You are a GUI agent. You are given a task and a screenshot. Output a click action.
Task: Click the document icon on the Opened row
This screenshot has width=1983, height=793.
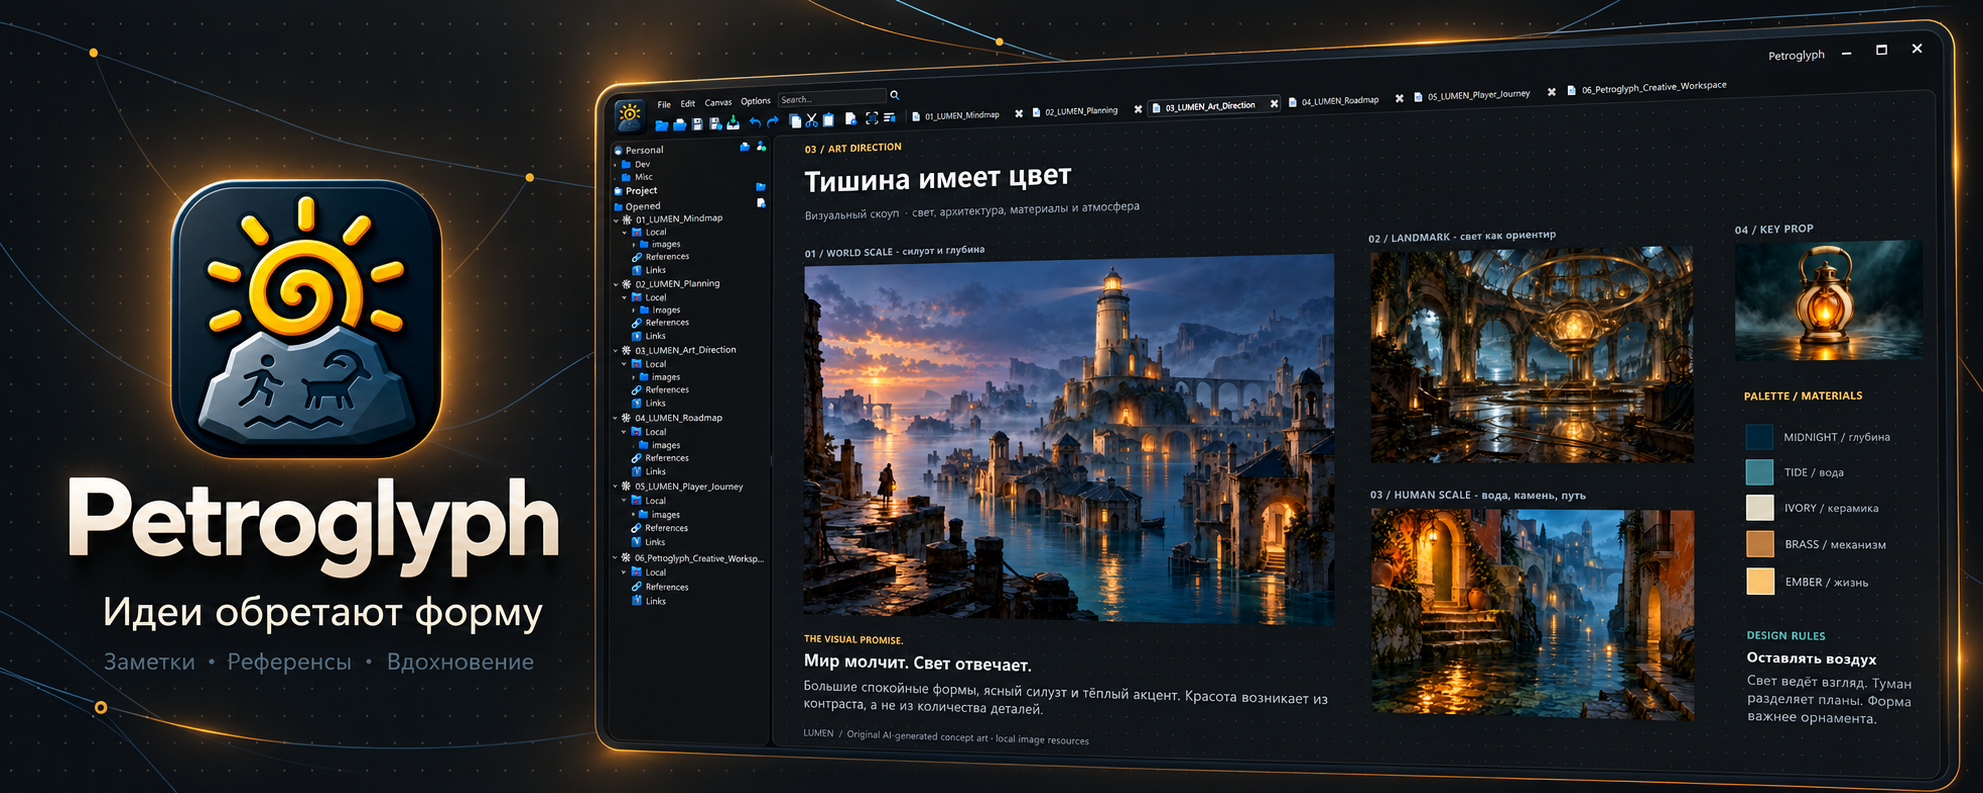click(x=761, y=203)
